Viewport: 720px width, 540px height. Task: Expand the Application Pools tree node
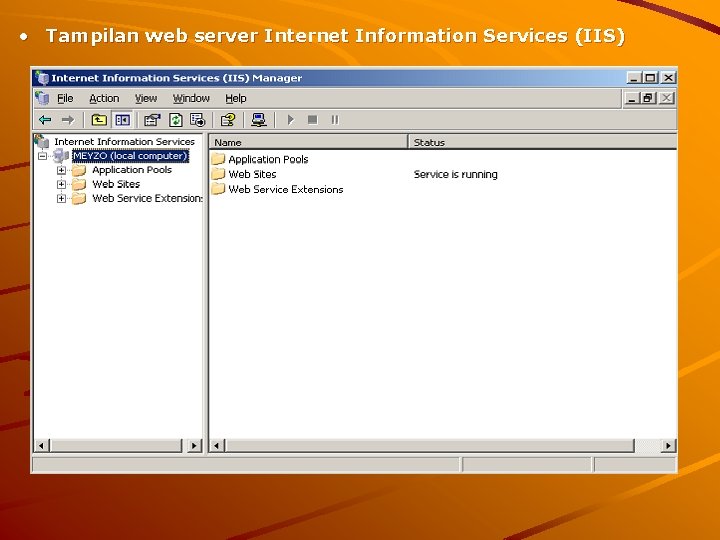point(61,170)
